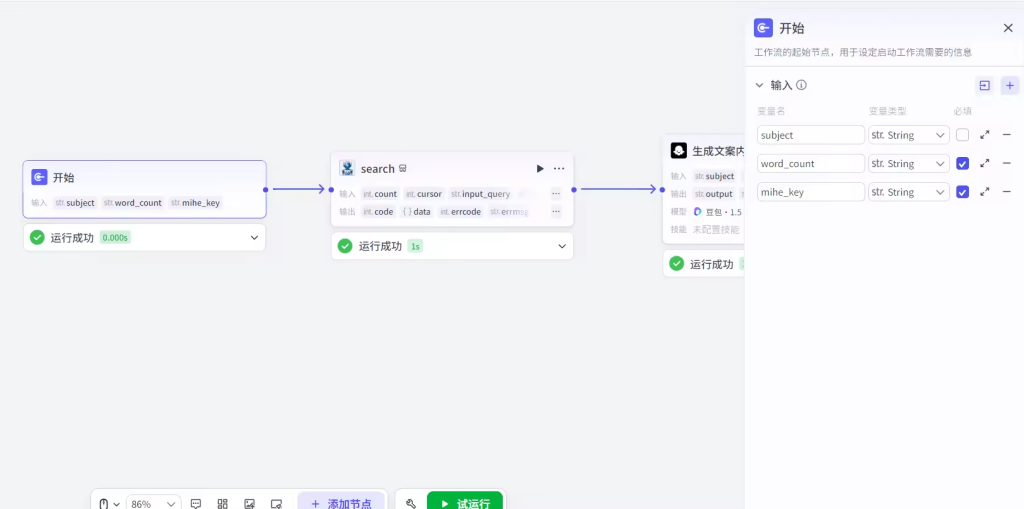Click the 添加节点 button
1024x509 pixels.
pyautogui.click(x=341, y=504)
